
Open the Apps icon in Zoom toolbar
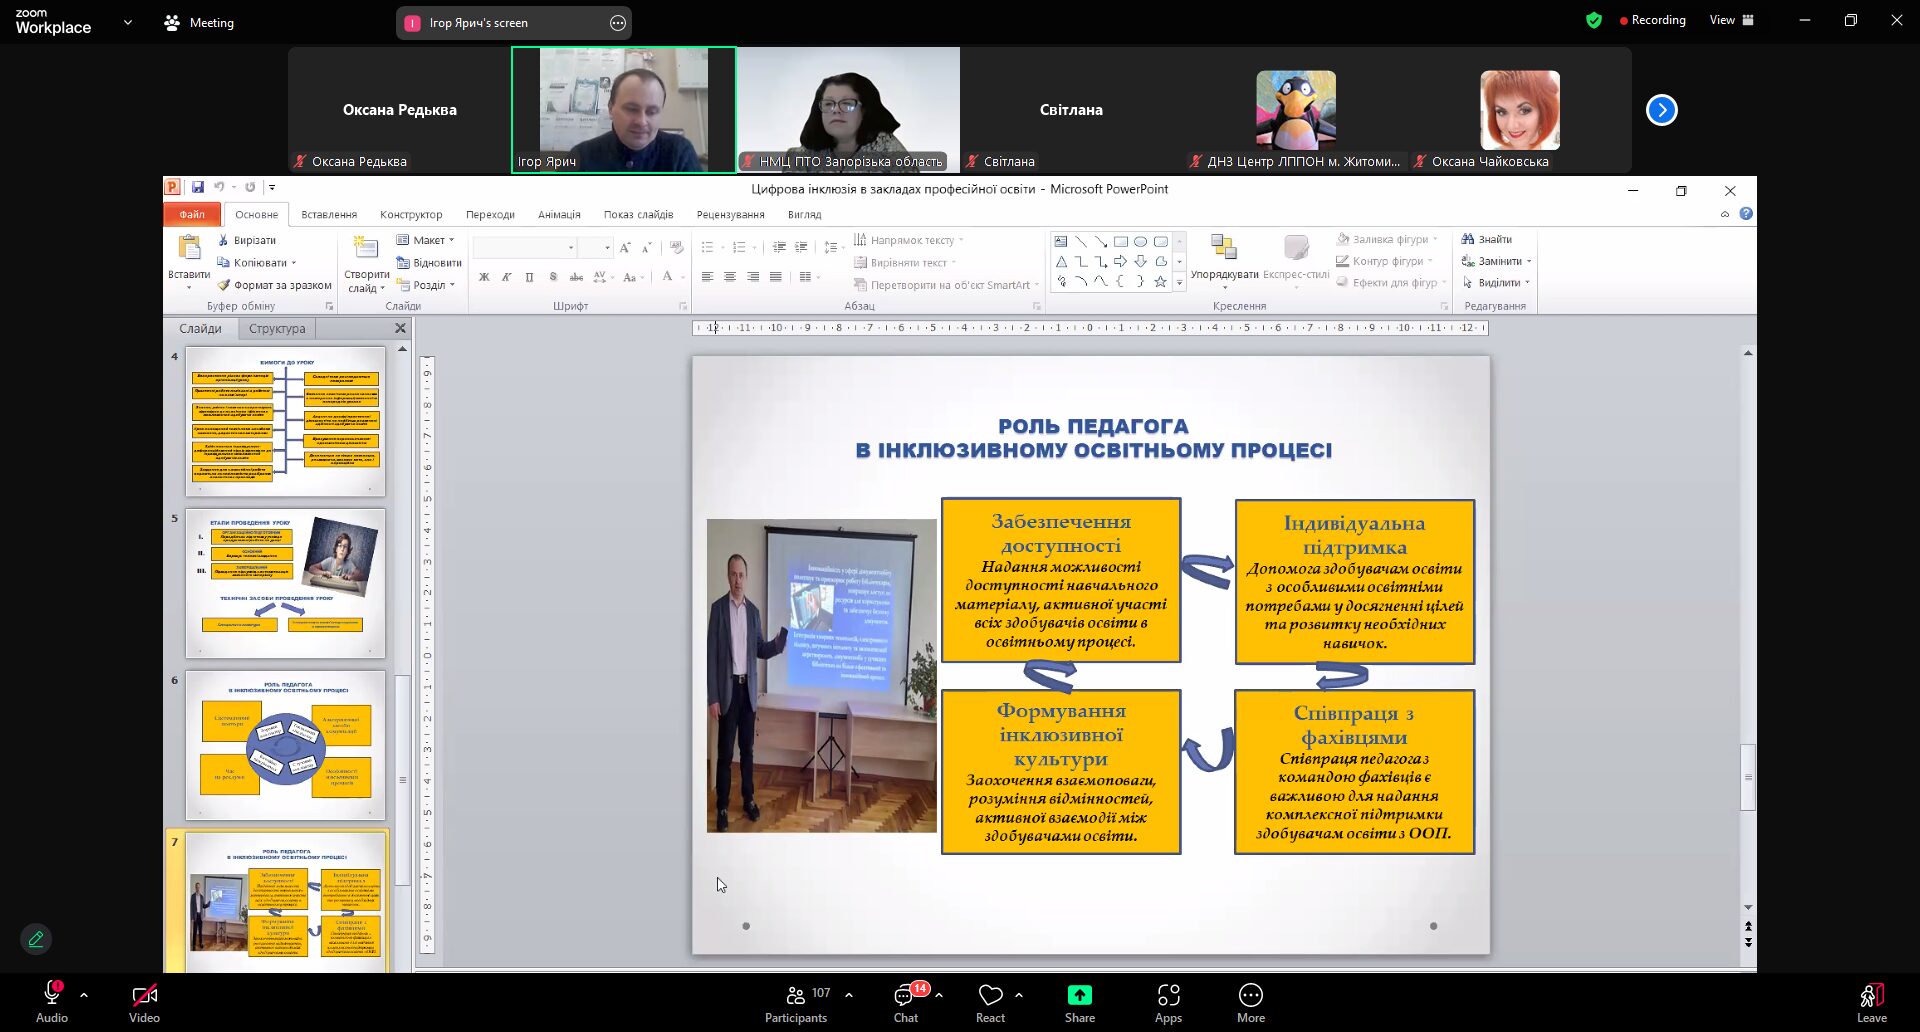(x=1168, y=995)
